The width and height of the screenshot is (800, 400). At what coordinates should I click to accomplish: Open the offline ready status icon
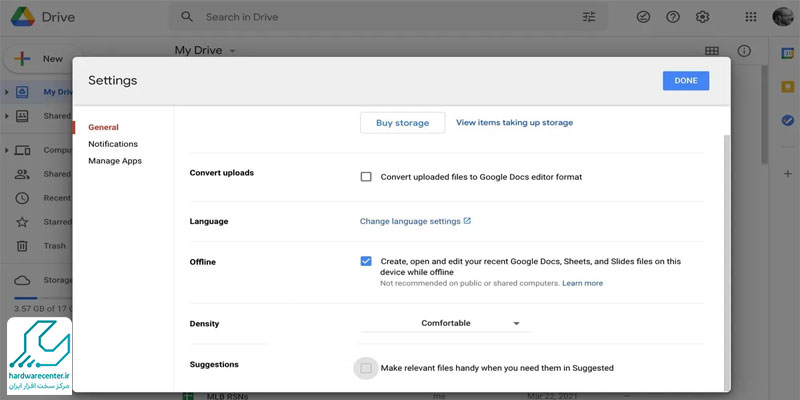(x=643, y=17)
